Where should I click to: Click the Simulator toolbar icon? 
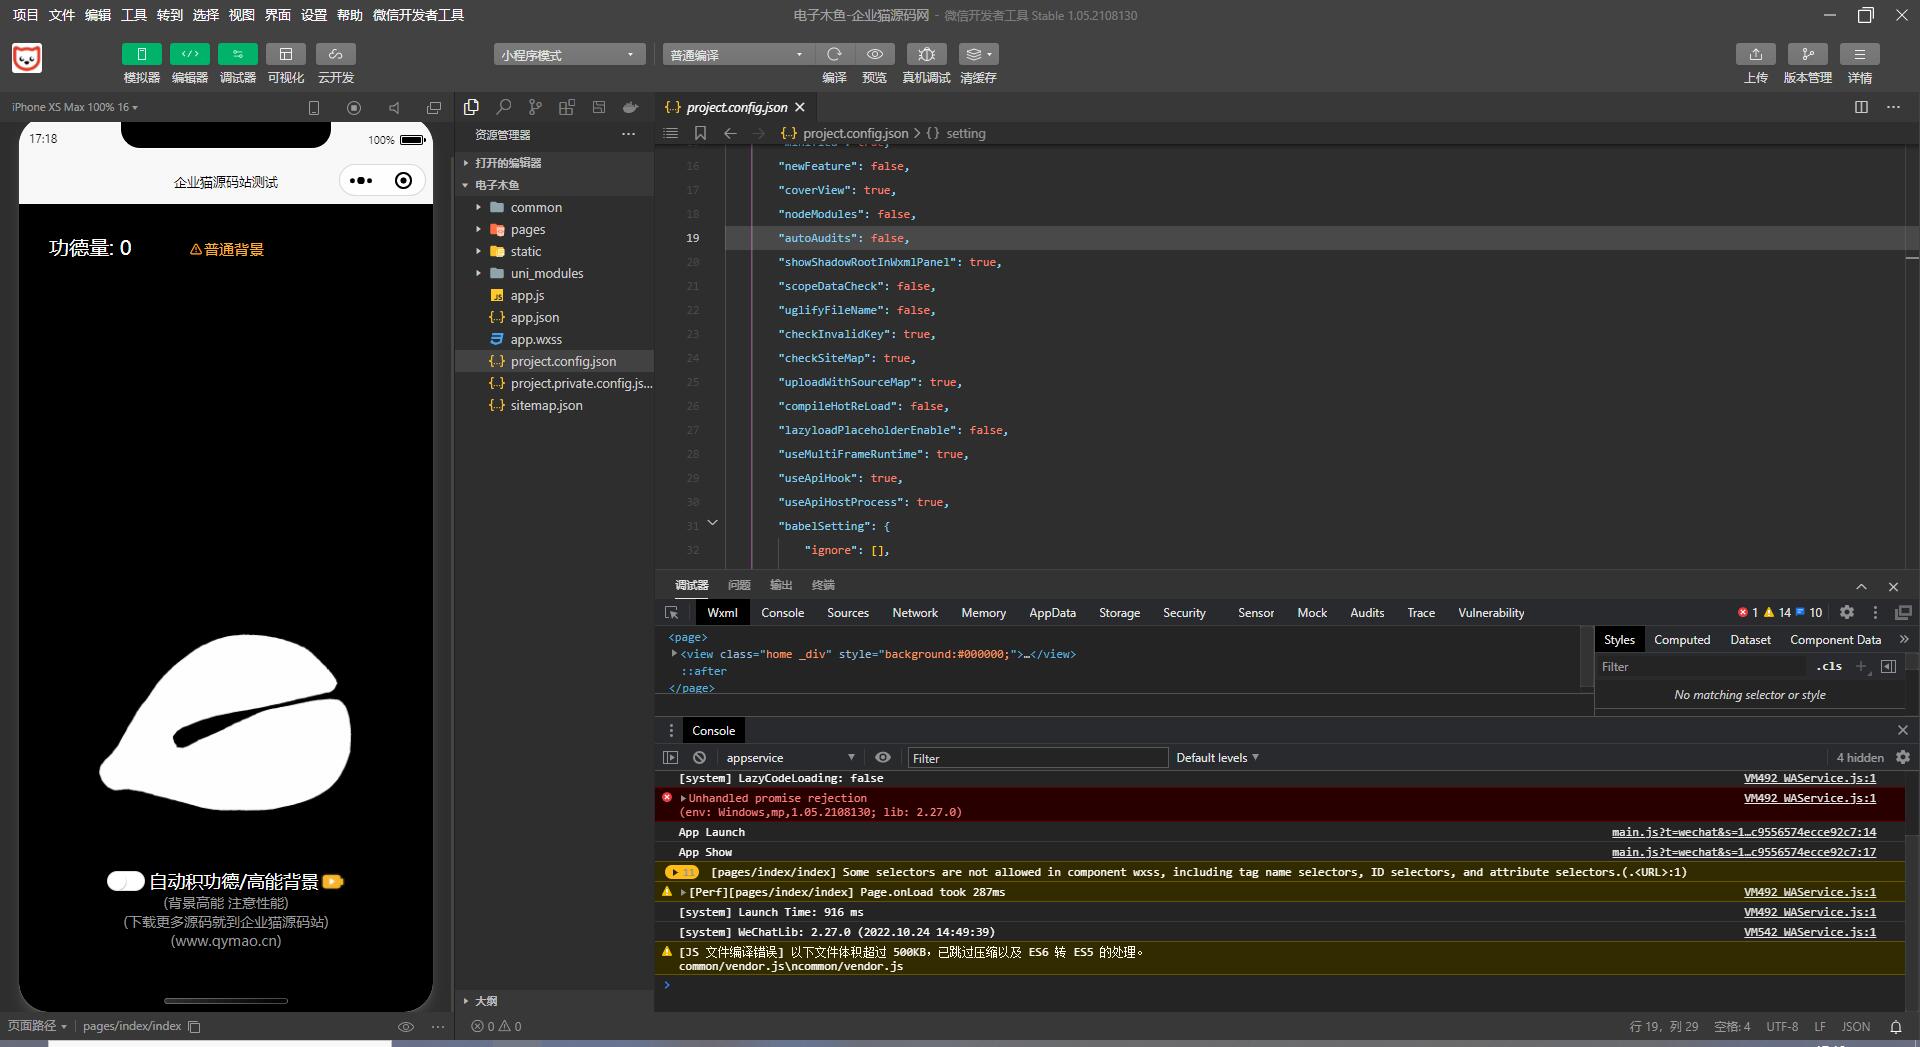141,54
